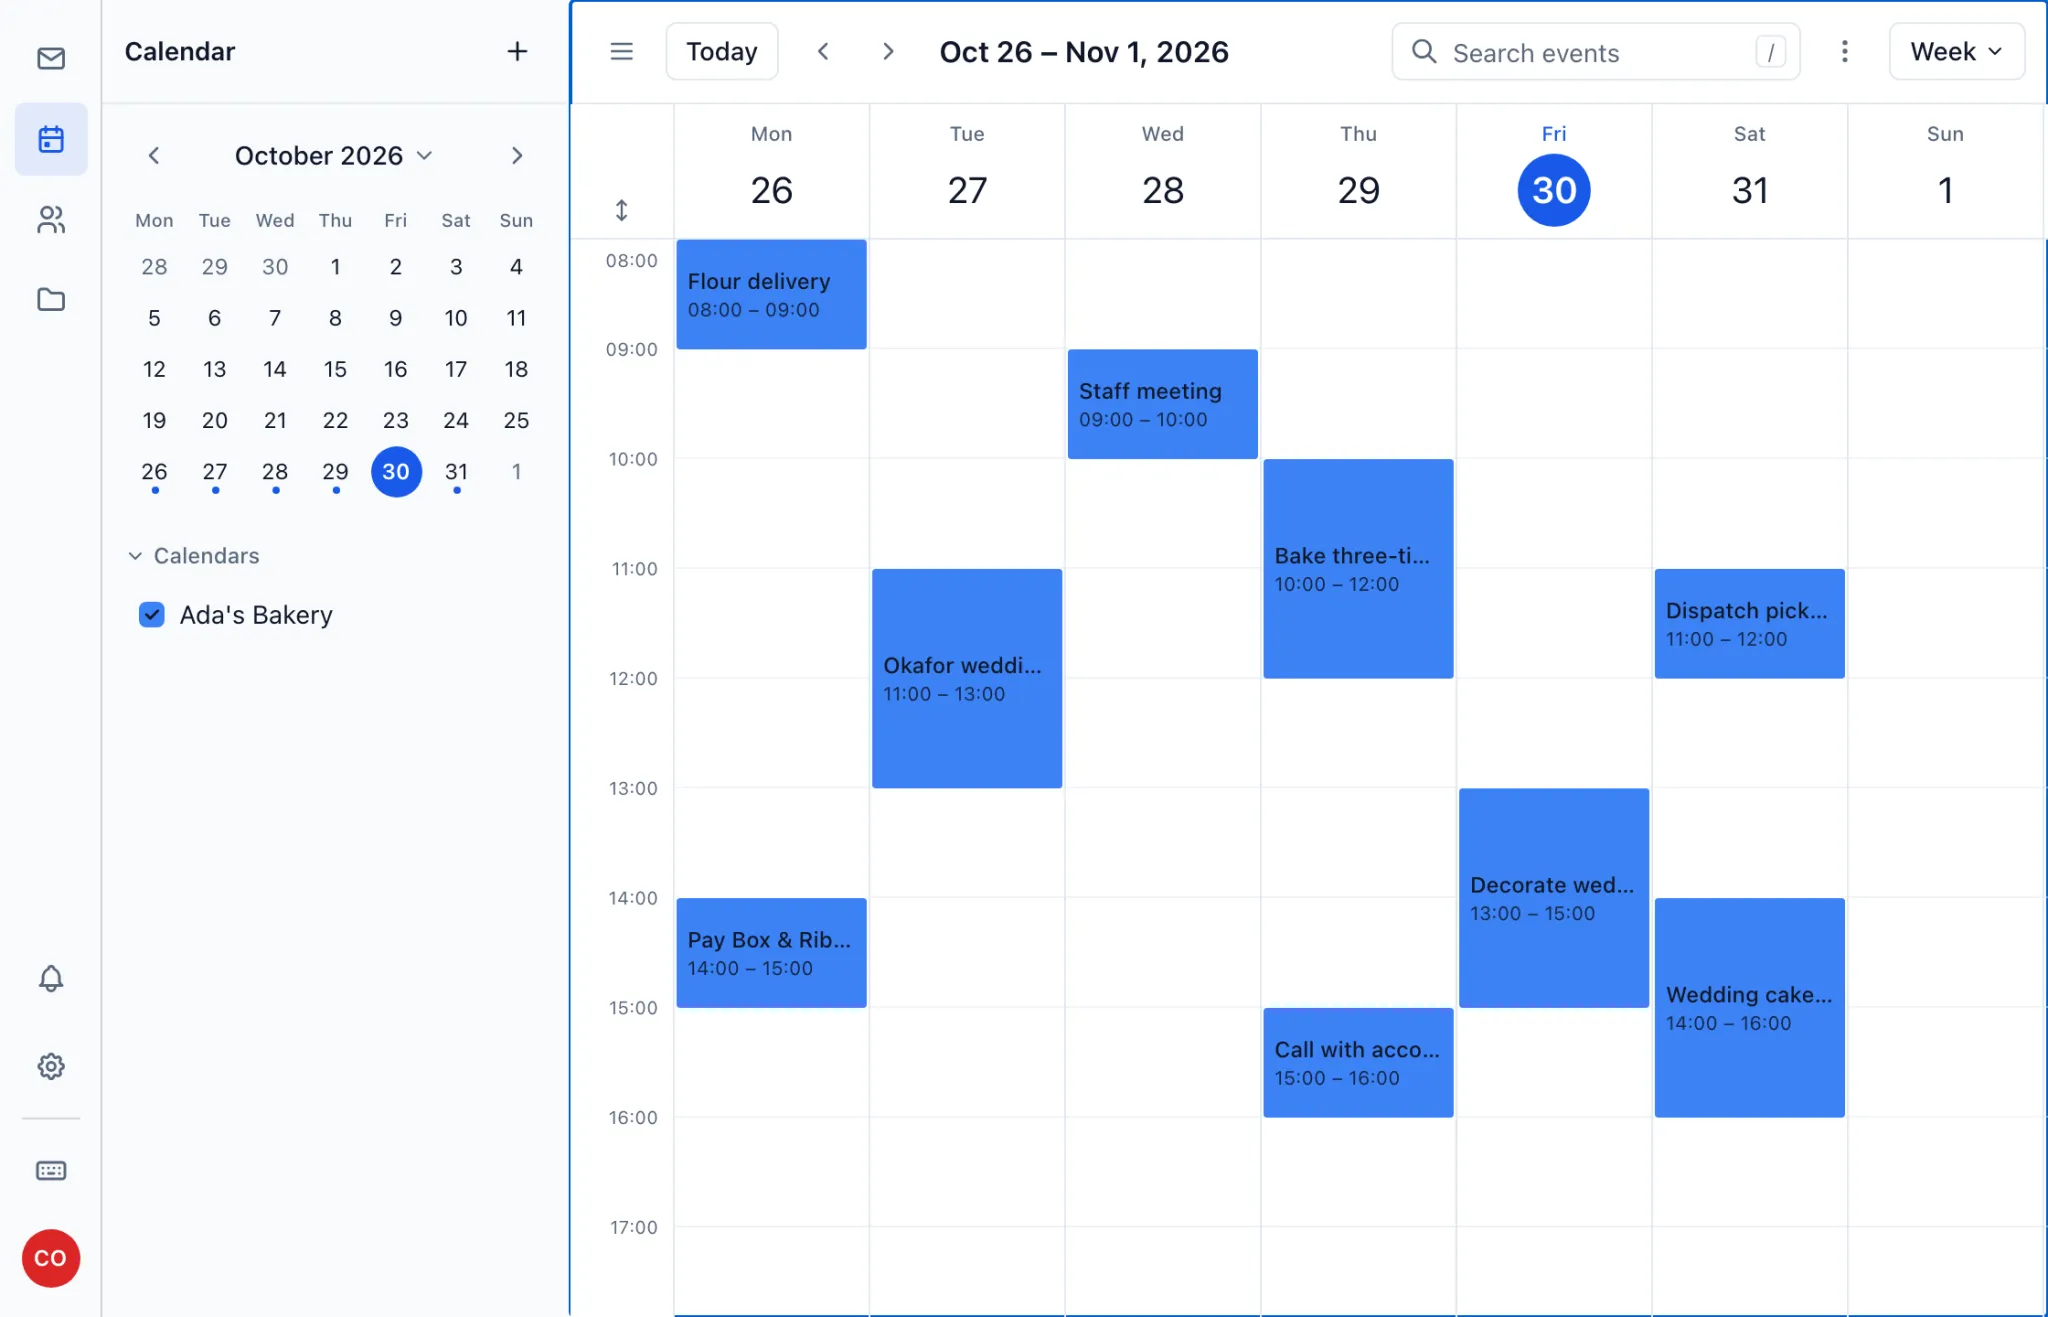The width and height of the screenshot is (2048, 1317).
Task: Toggle the sidebar with hamburger icon
Action: tap(621, 51)
